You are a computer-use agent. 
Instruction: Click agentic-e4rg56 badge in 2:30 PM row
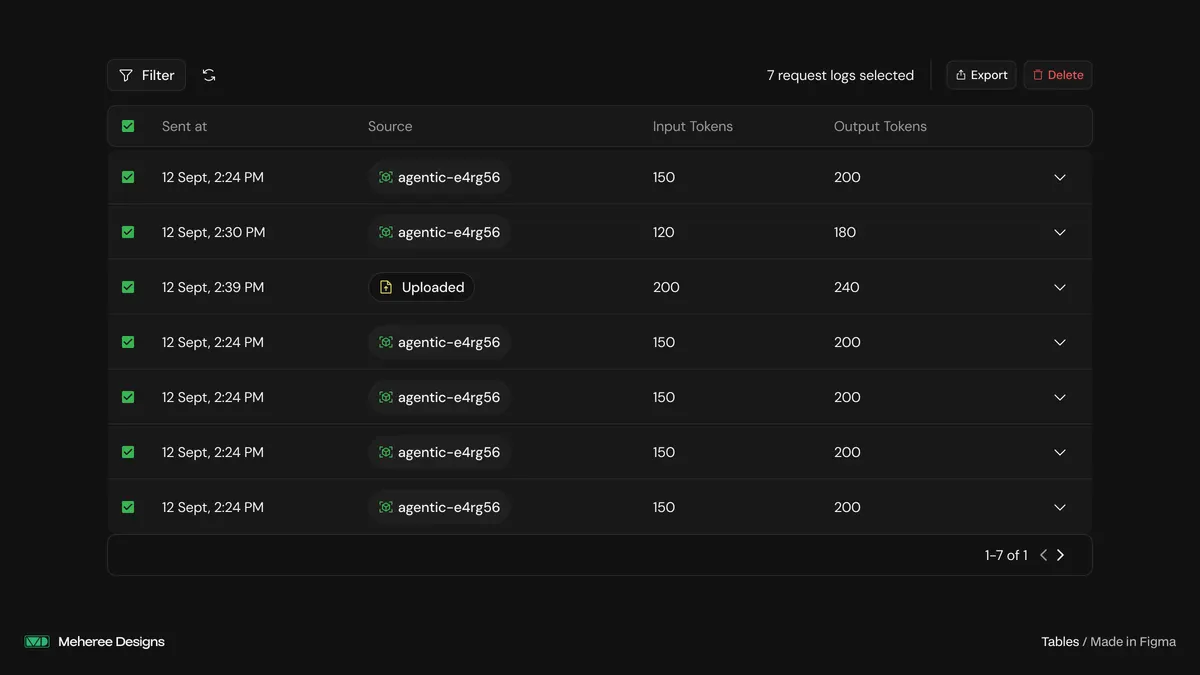click(x=439, y=232)
